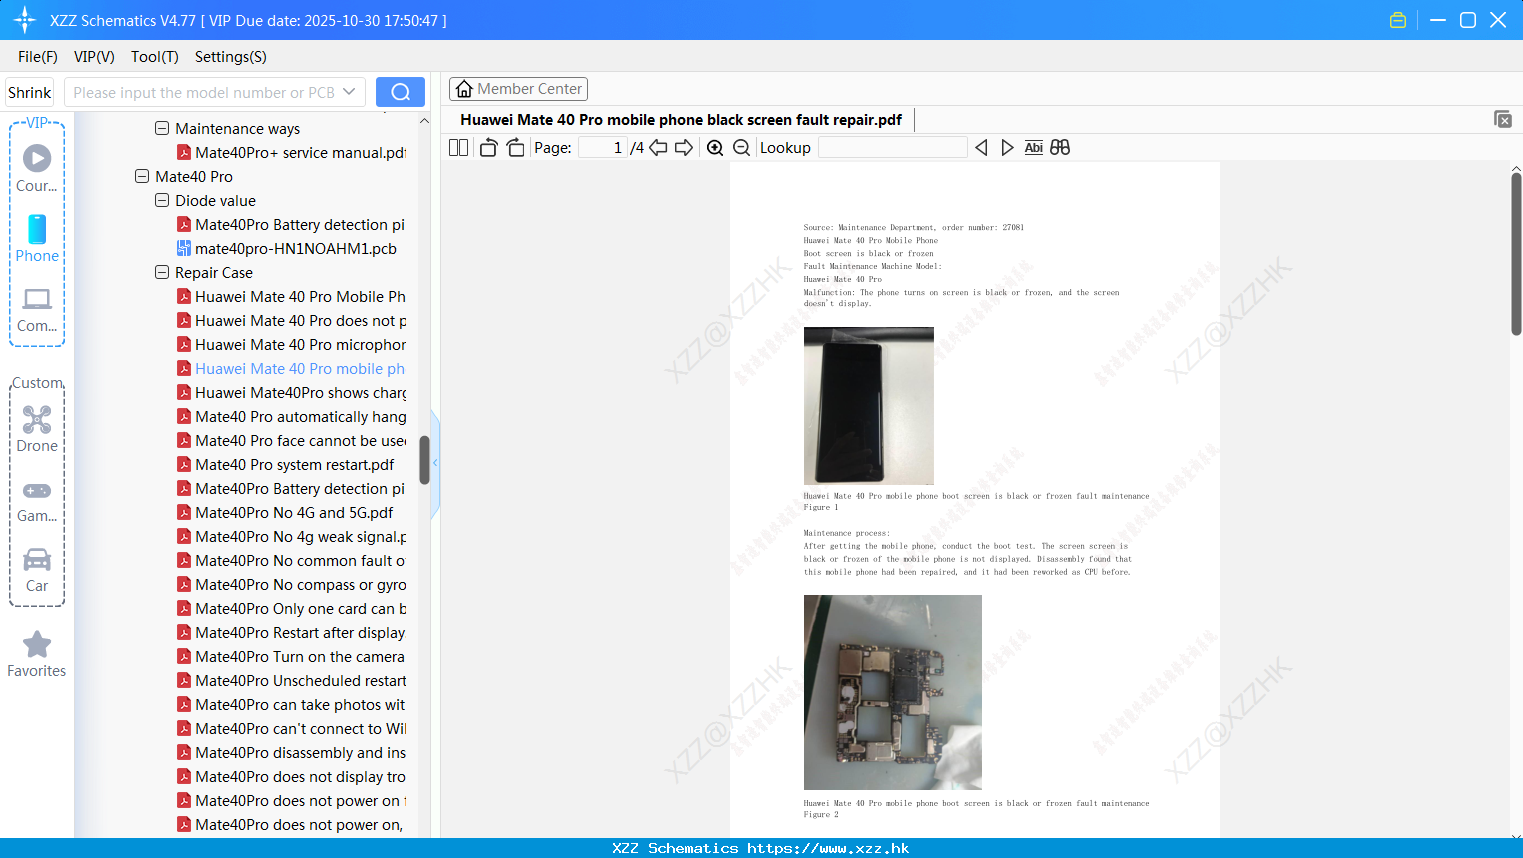Collapse the Mate40 Pro node
The width and height of the screenshot is (1523, 858).
(x=142, y=176)
